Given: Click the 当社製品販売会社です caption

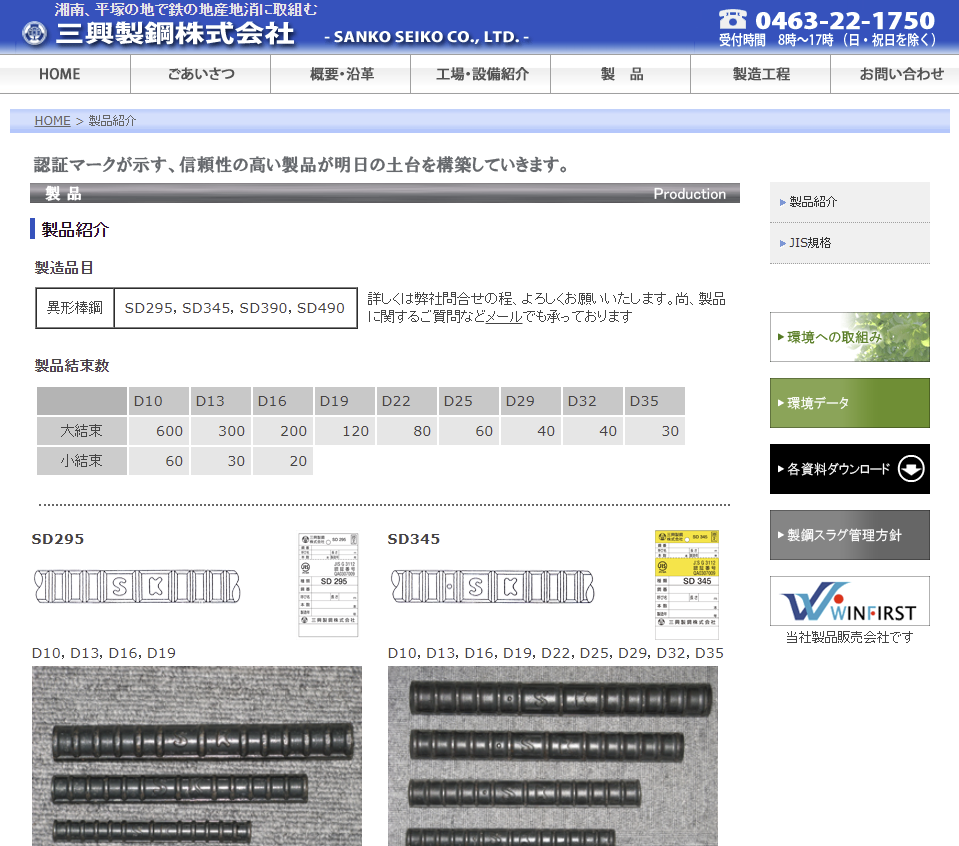Looking at the screenshot, I should 850,637.
